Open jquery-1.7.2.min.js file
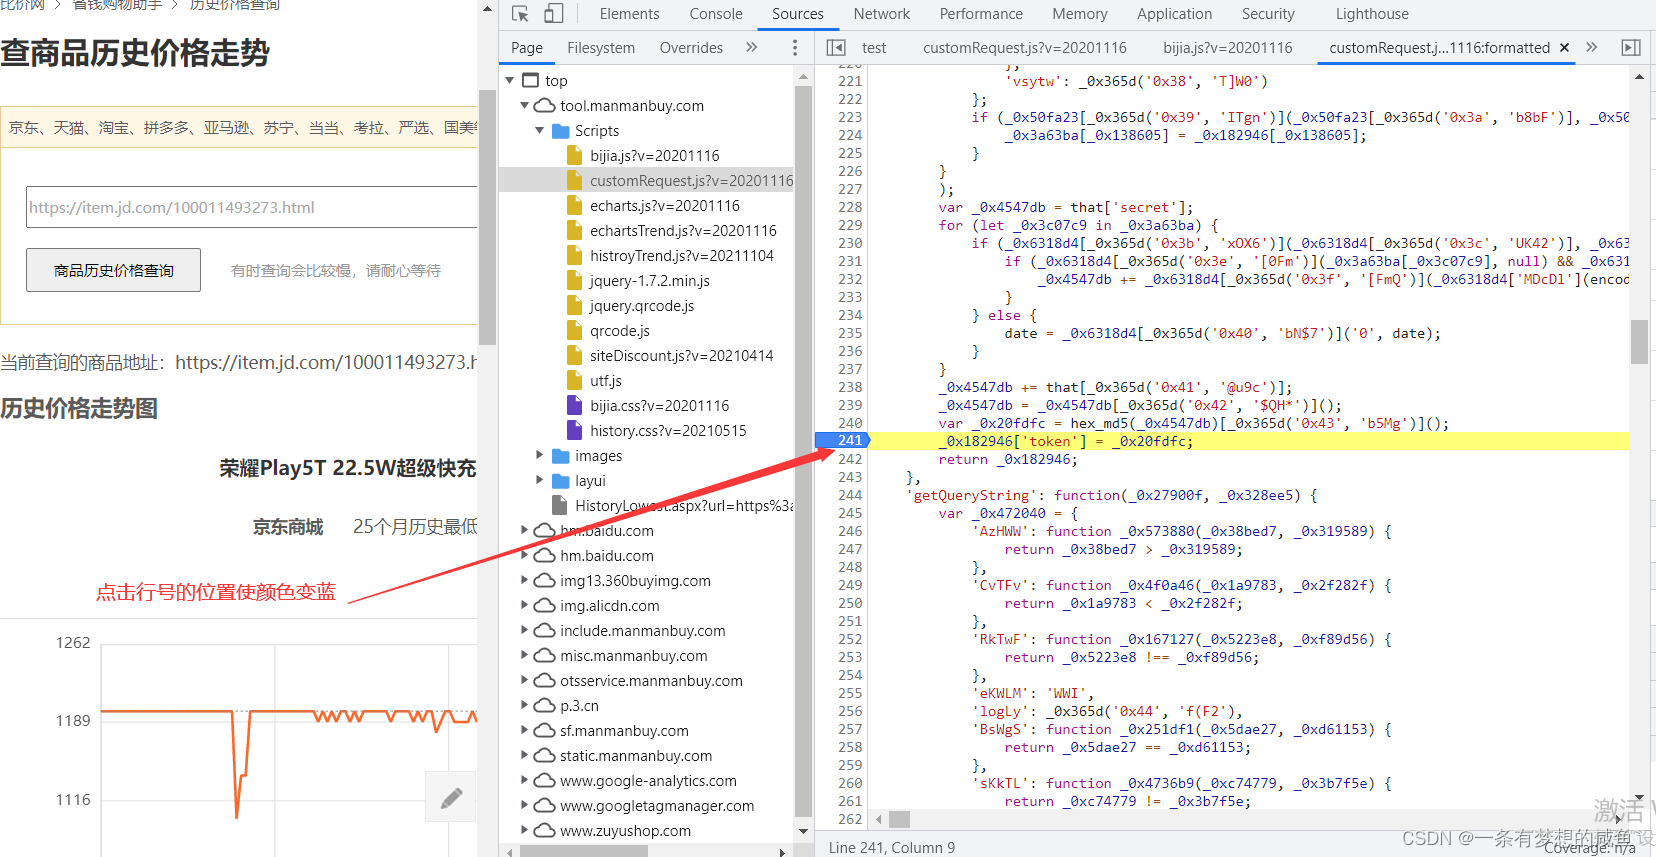This screenshot has width=1656, height=857. pyautogui.click(x=649, y=280)
